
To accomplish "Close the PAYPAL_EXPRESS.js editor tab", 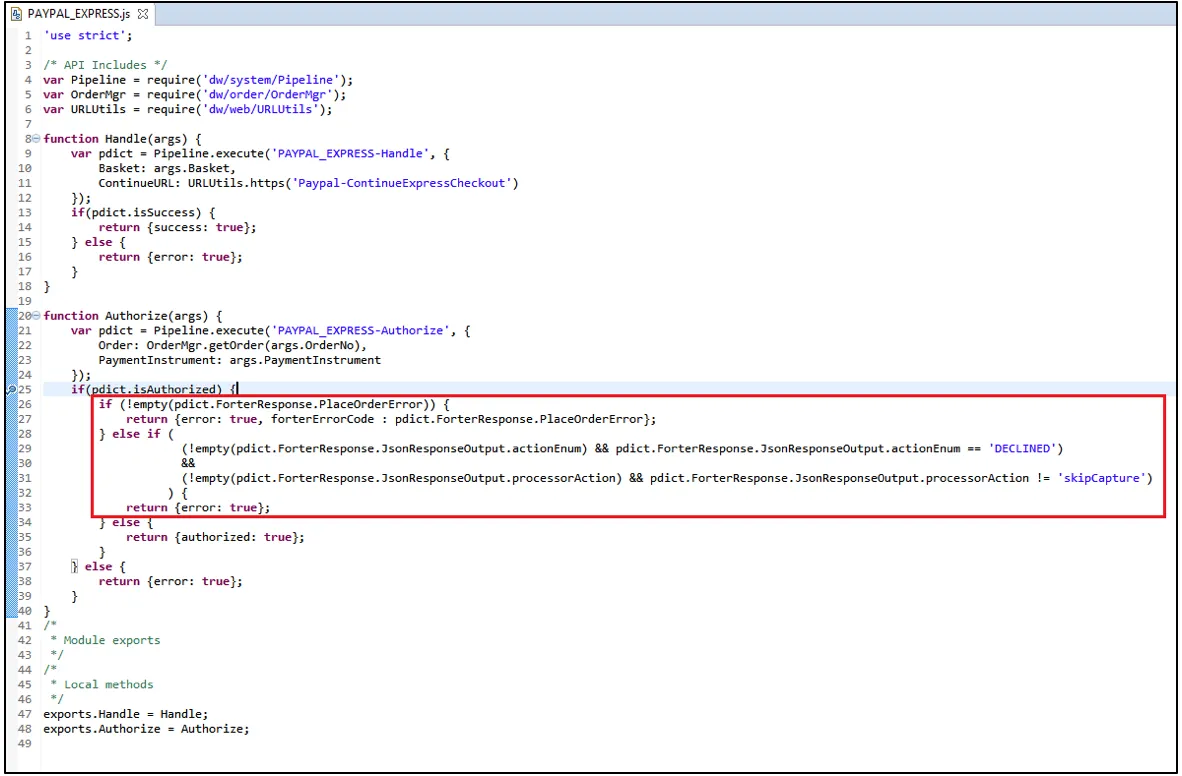I will click(142, 14).
